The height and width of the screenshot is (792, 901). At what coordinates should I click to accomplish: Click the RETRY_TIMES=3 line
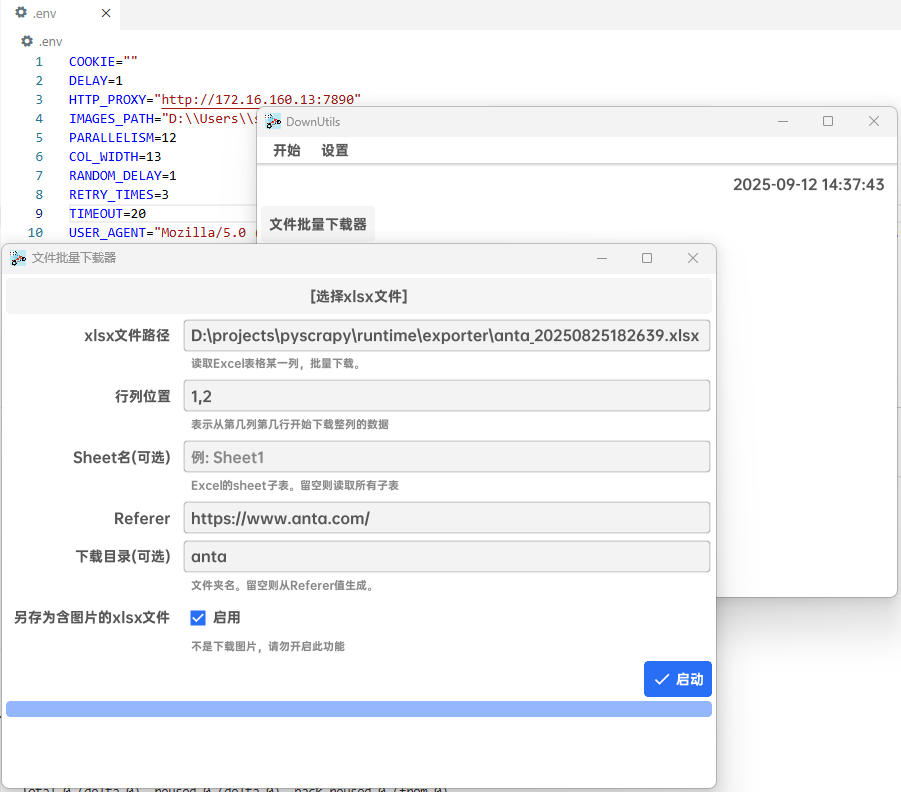pyautogui.click(x=119, y=194)
